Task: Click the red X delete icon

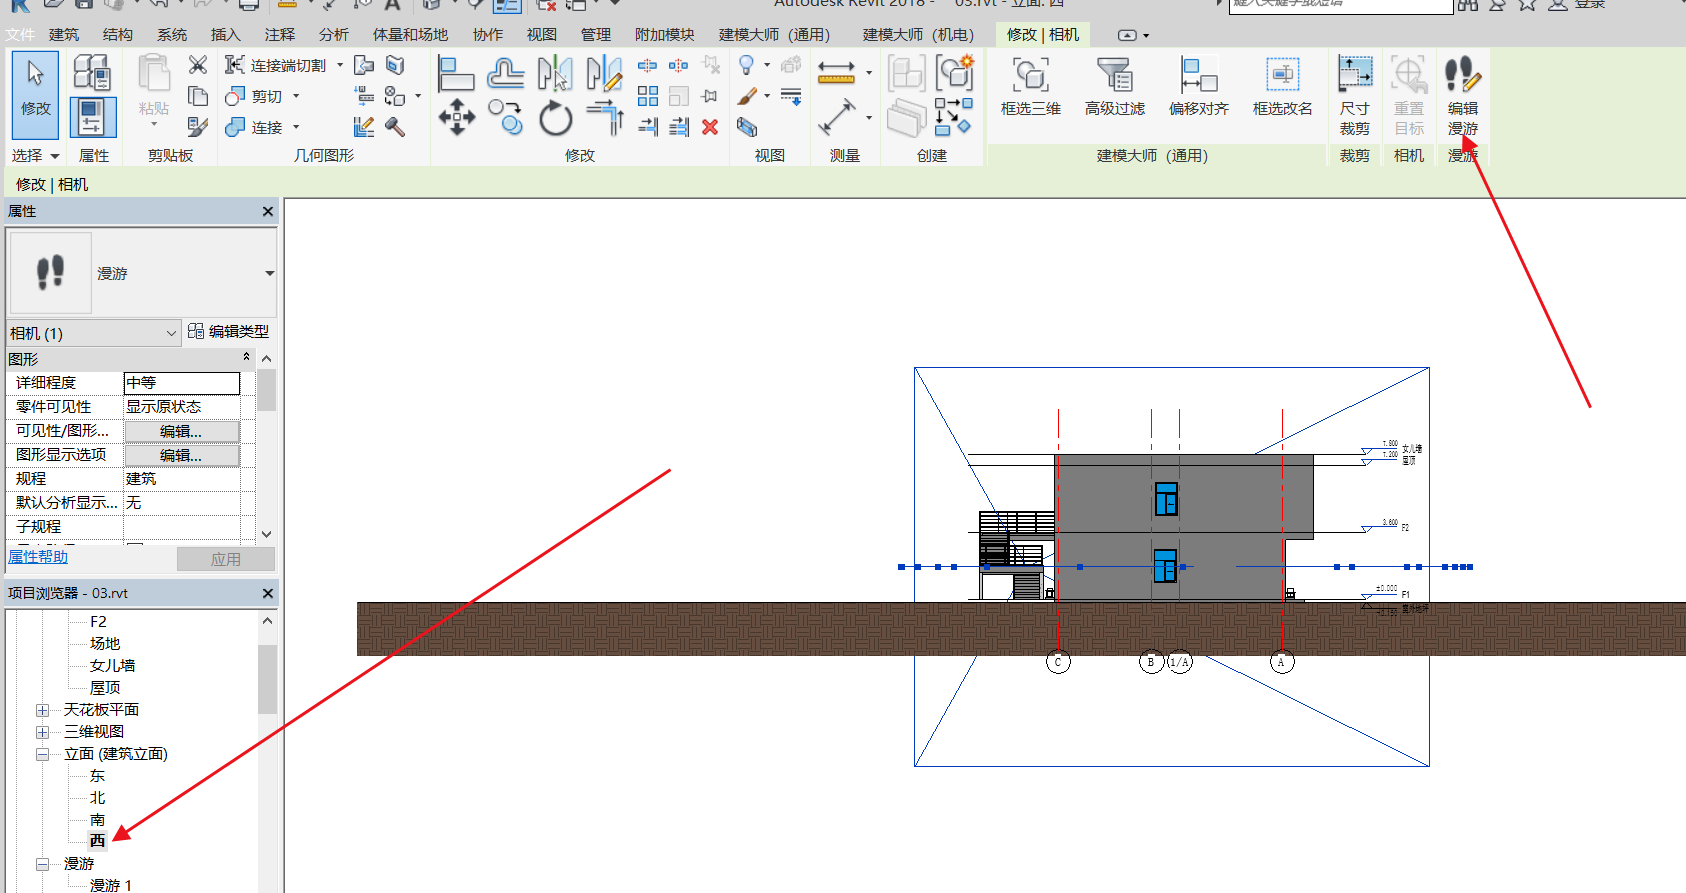Action: pyautogui.click(x=710, y=127)
